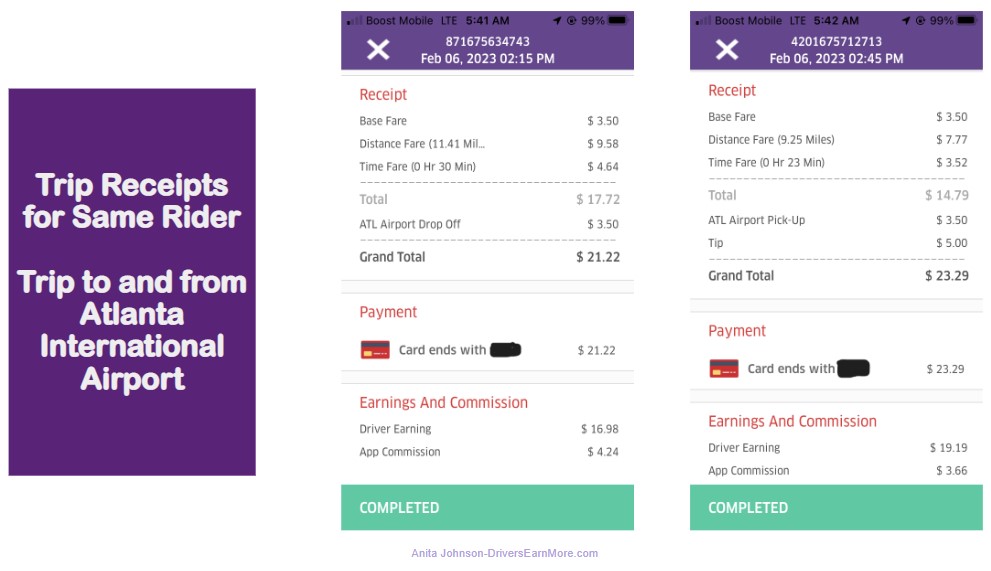Select the trip ID 871675634743 header text
This screenshot has width=991, height=571.
487,42
